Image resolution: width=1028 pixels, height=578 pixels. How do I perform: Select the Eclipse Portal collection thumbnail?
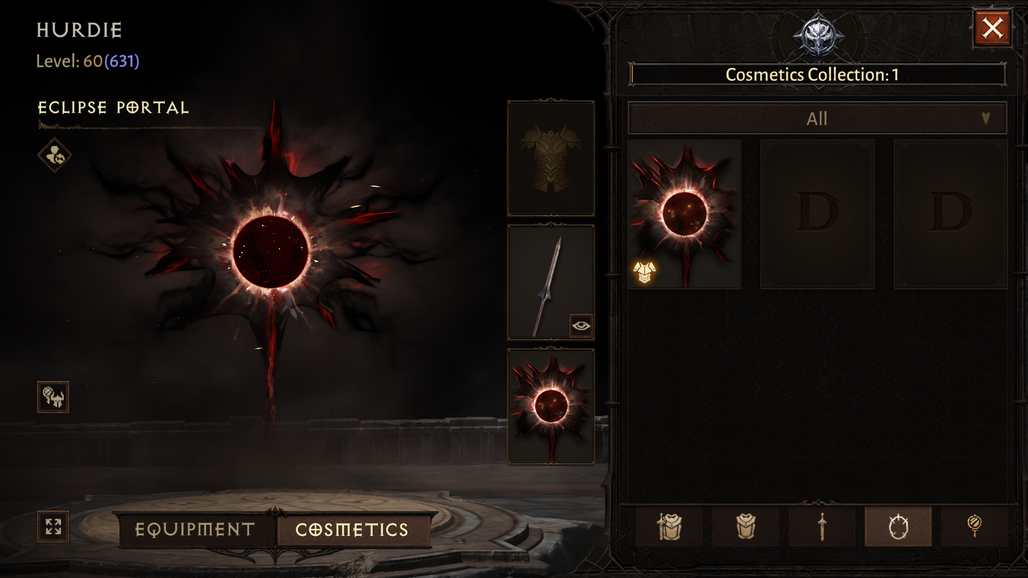[684, 214]
